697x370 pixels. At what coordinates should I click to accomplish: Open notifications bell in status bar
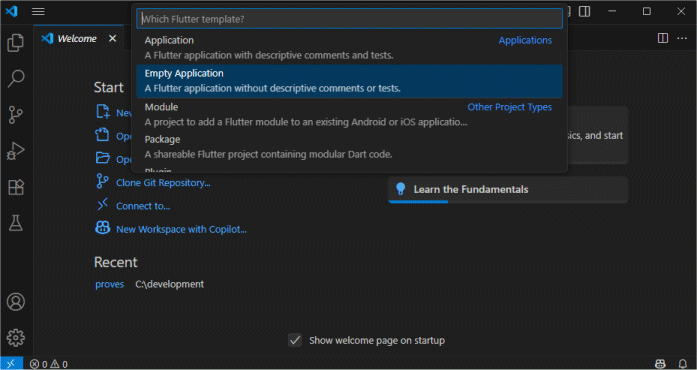pos(682,364)
